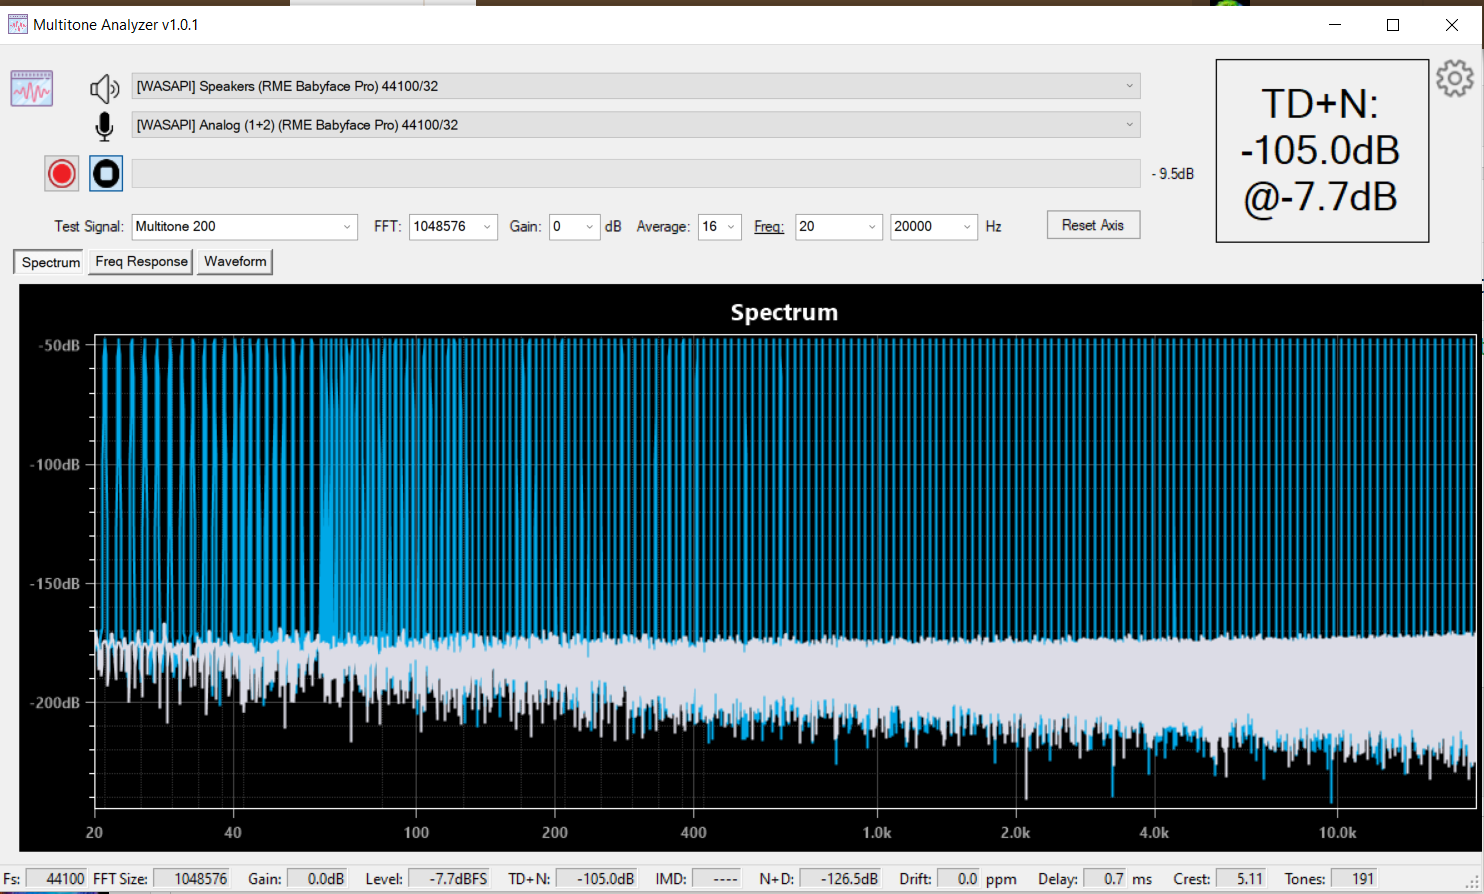Click the -100dB y-axis label
1484x894 pixels.
(x=55, y=465)
